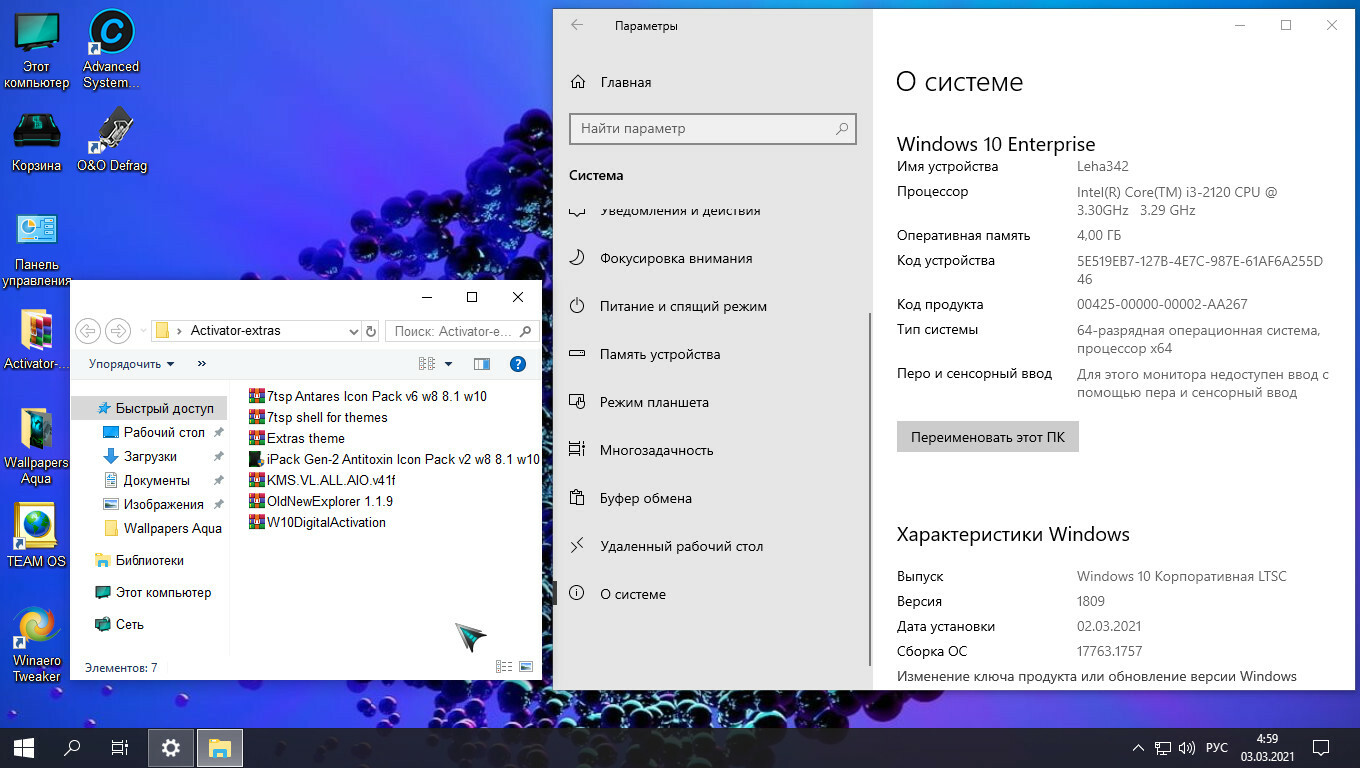
Task: Open the volume icon in system tray
Action: 1187,747
